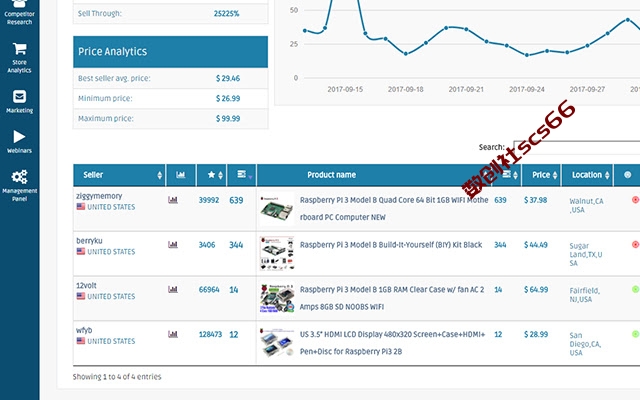640x400 pixels.
Task: Sort by sales list icon column after star
Action: 242,175
